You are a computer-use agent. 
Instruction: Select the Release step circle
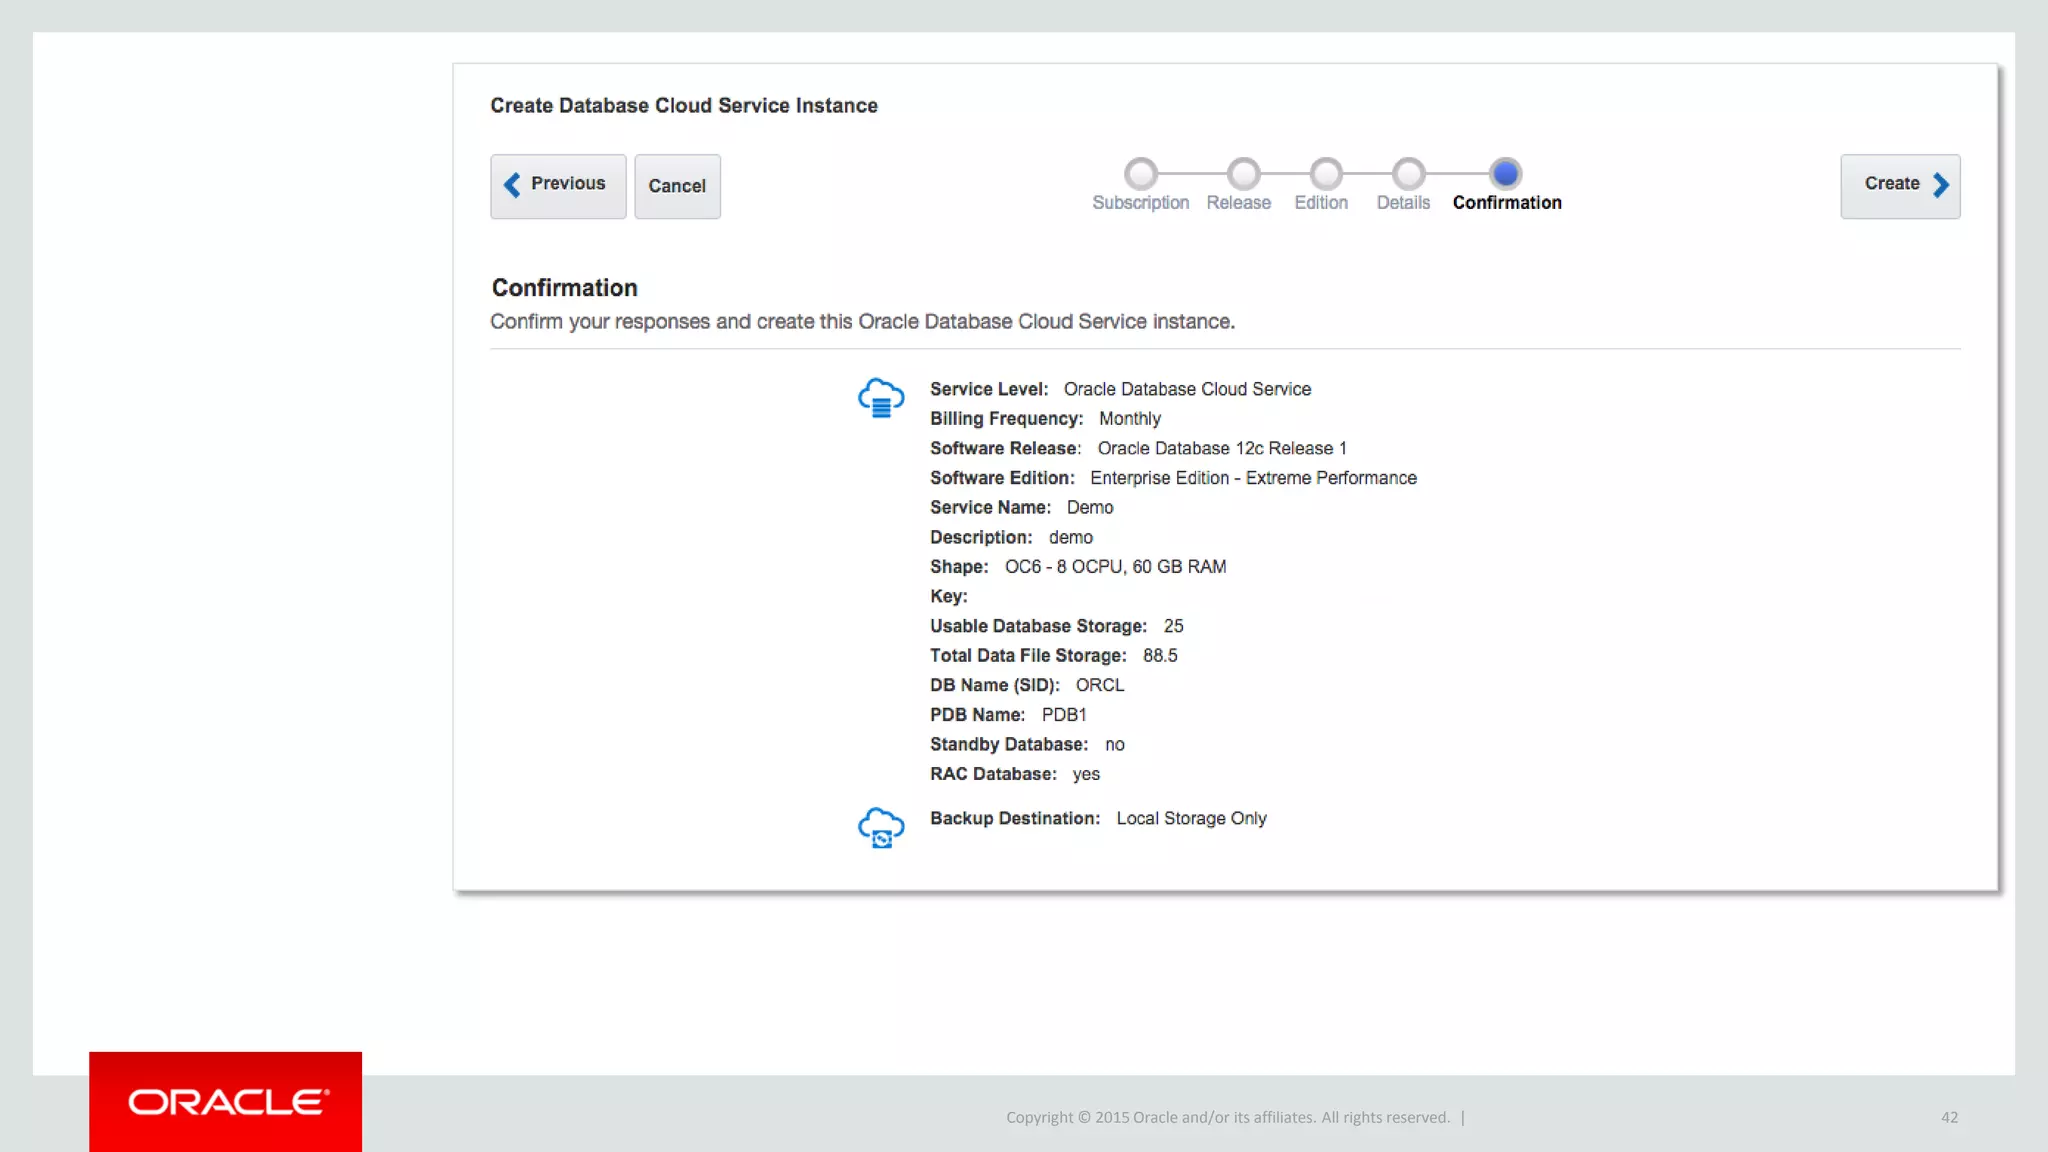point(1243,174)
